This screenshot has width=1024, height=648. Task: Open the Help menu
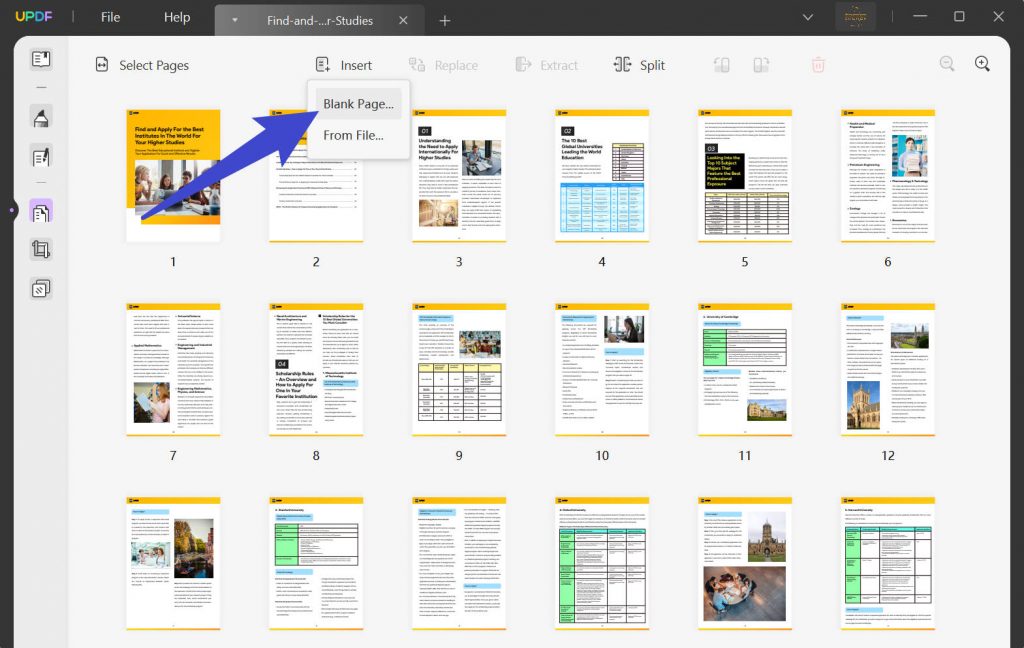(x=177, y=17)
